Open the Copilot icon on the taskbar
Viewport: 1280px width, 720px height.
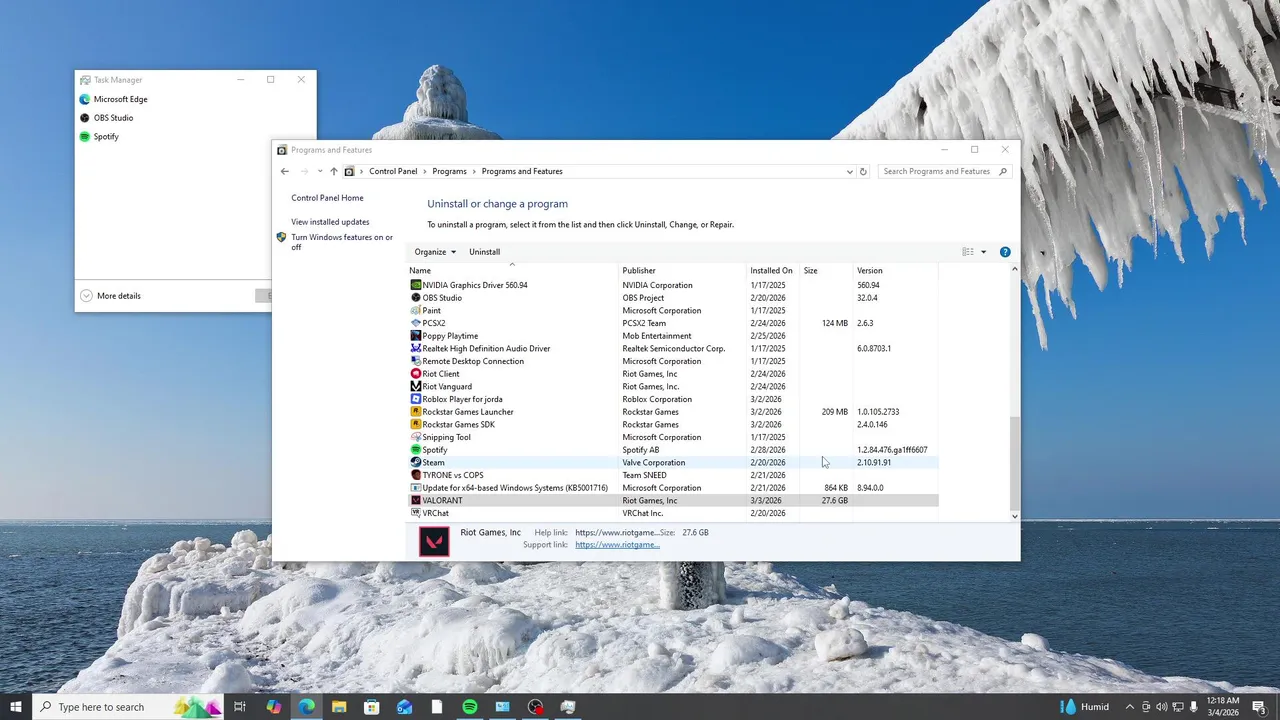coord(273,707)
